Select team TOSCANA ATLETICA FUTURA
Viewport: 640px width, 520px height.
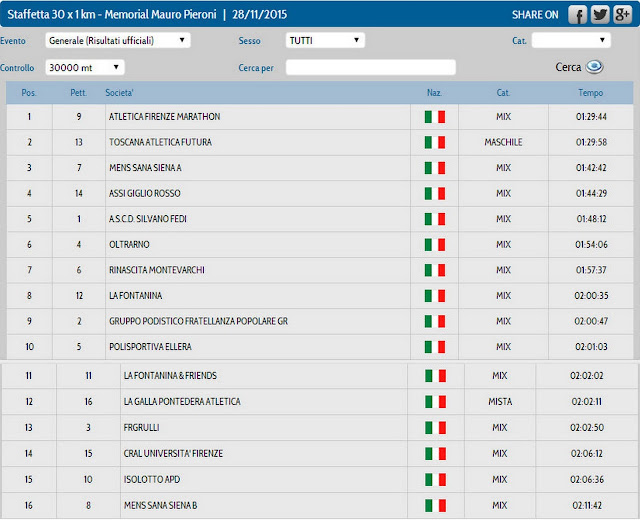coord(160,142)
